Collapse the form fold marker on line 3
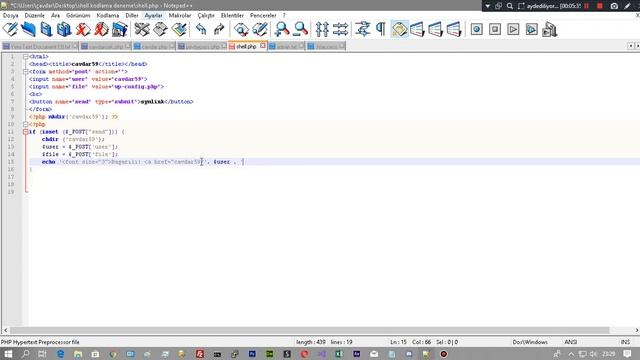 25,72
